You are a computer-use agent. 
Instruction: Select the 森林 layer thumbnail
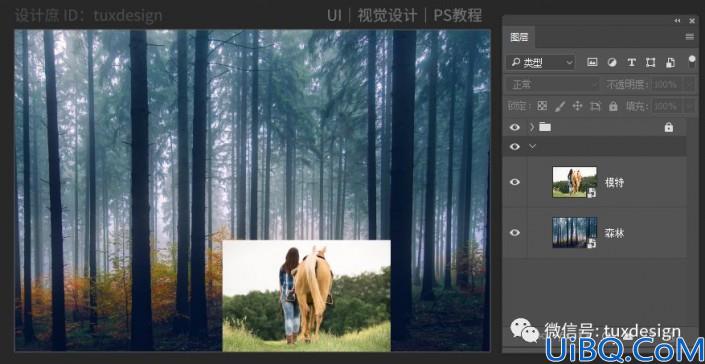pos(574,232)
